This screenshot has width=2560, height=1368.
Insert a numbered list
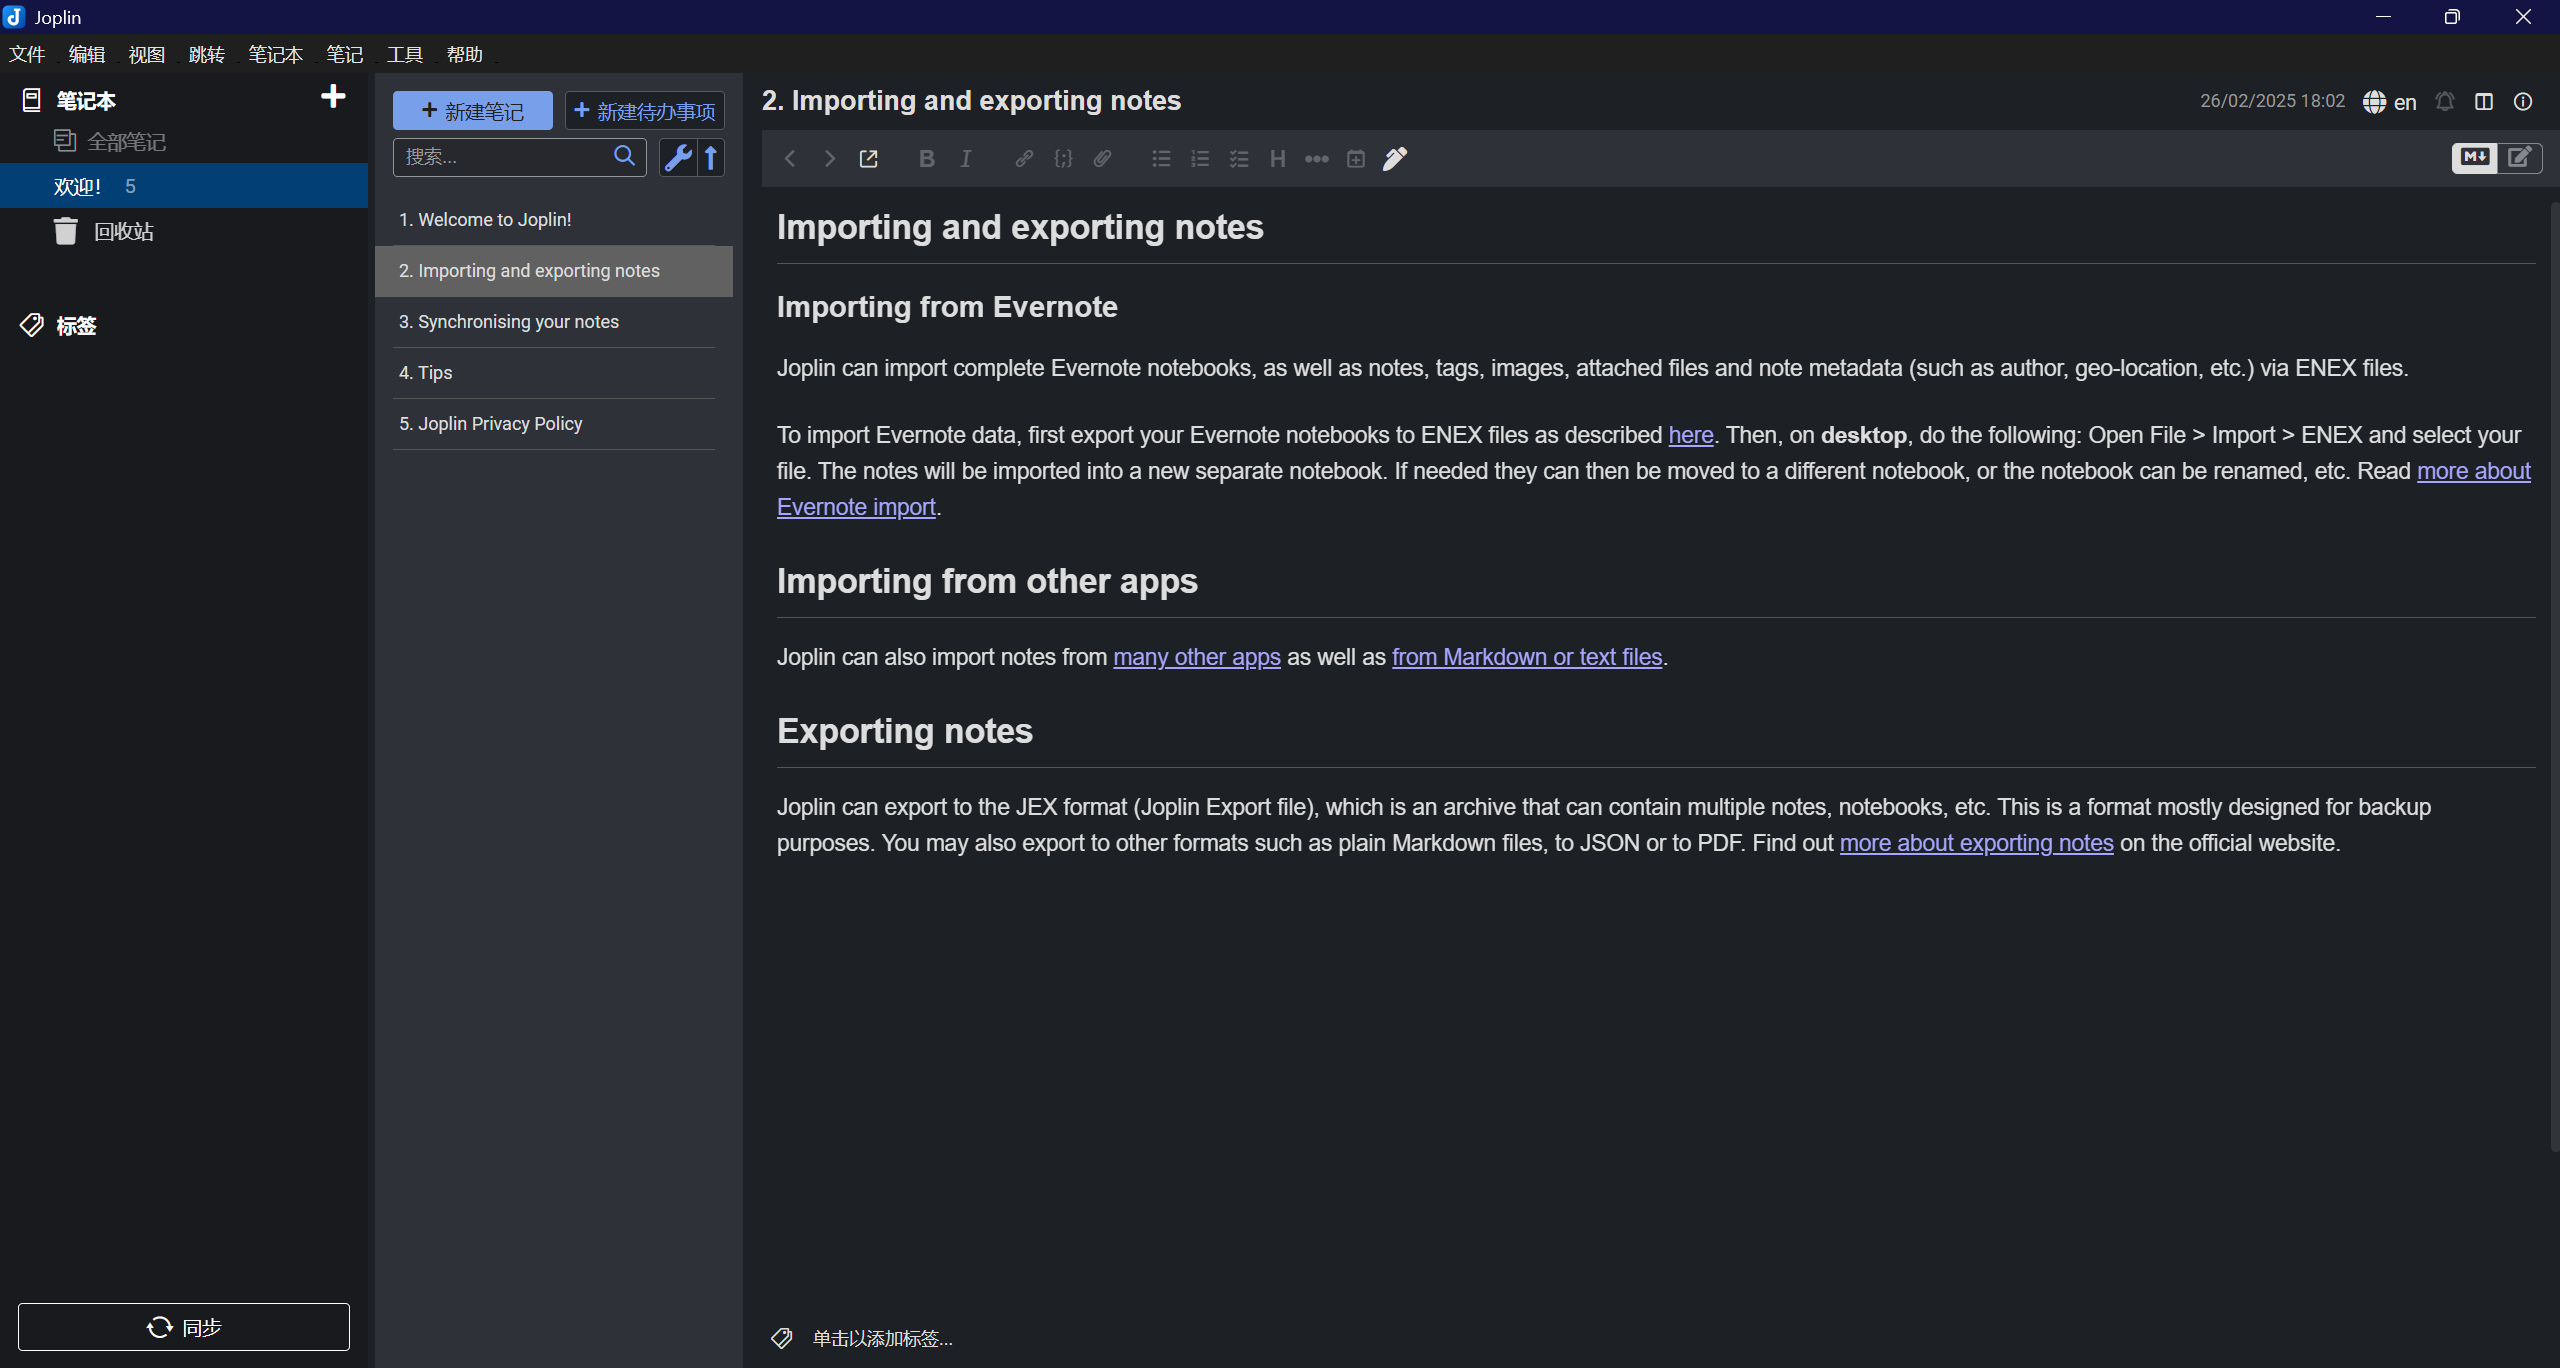[x=1199, y=158]
